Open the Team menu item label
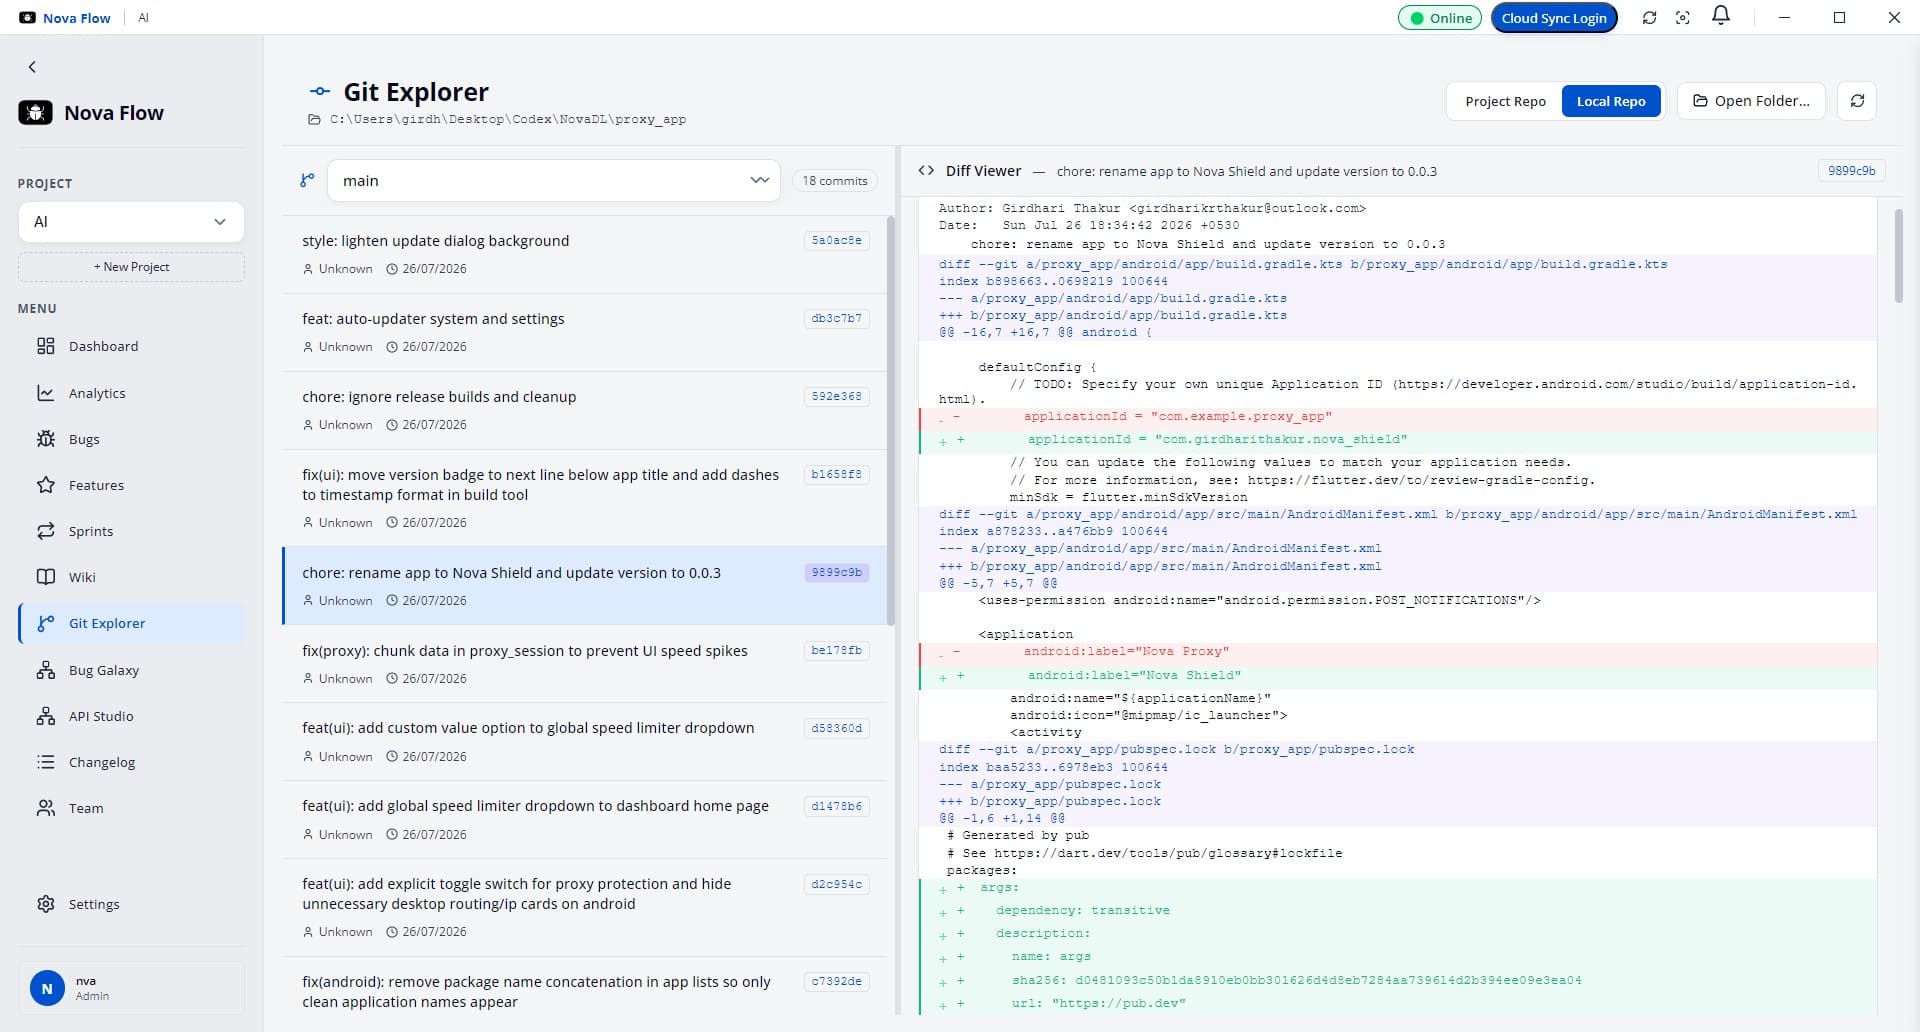 [x=86, y=808]
